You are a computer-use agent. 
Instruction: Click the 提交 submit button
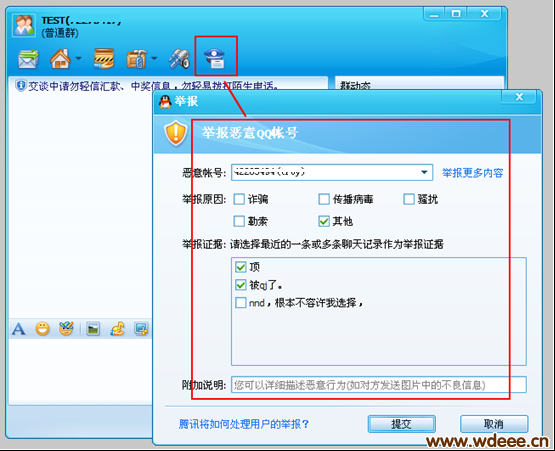pos(401,424)
